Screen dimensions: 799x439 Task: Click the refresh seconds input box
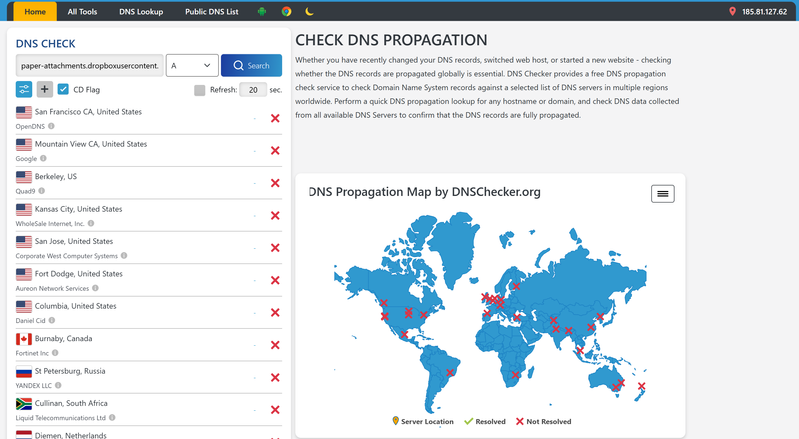coord(254,90)
